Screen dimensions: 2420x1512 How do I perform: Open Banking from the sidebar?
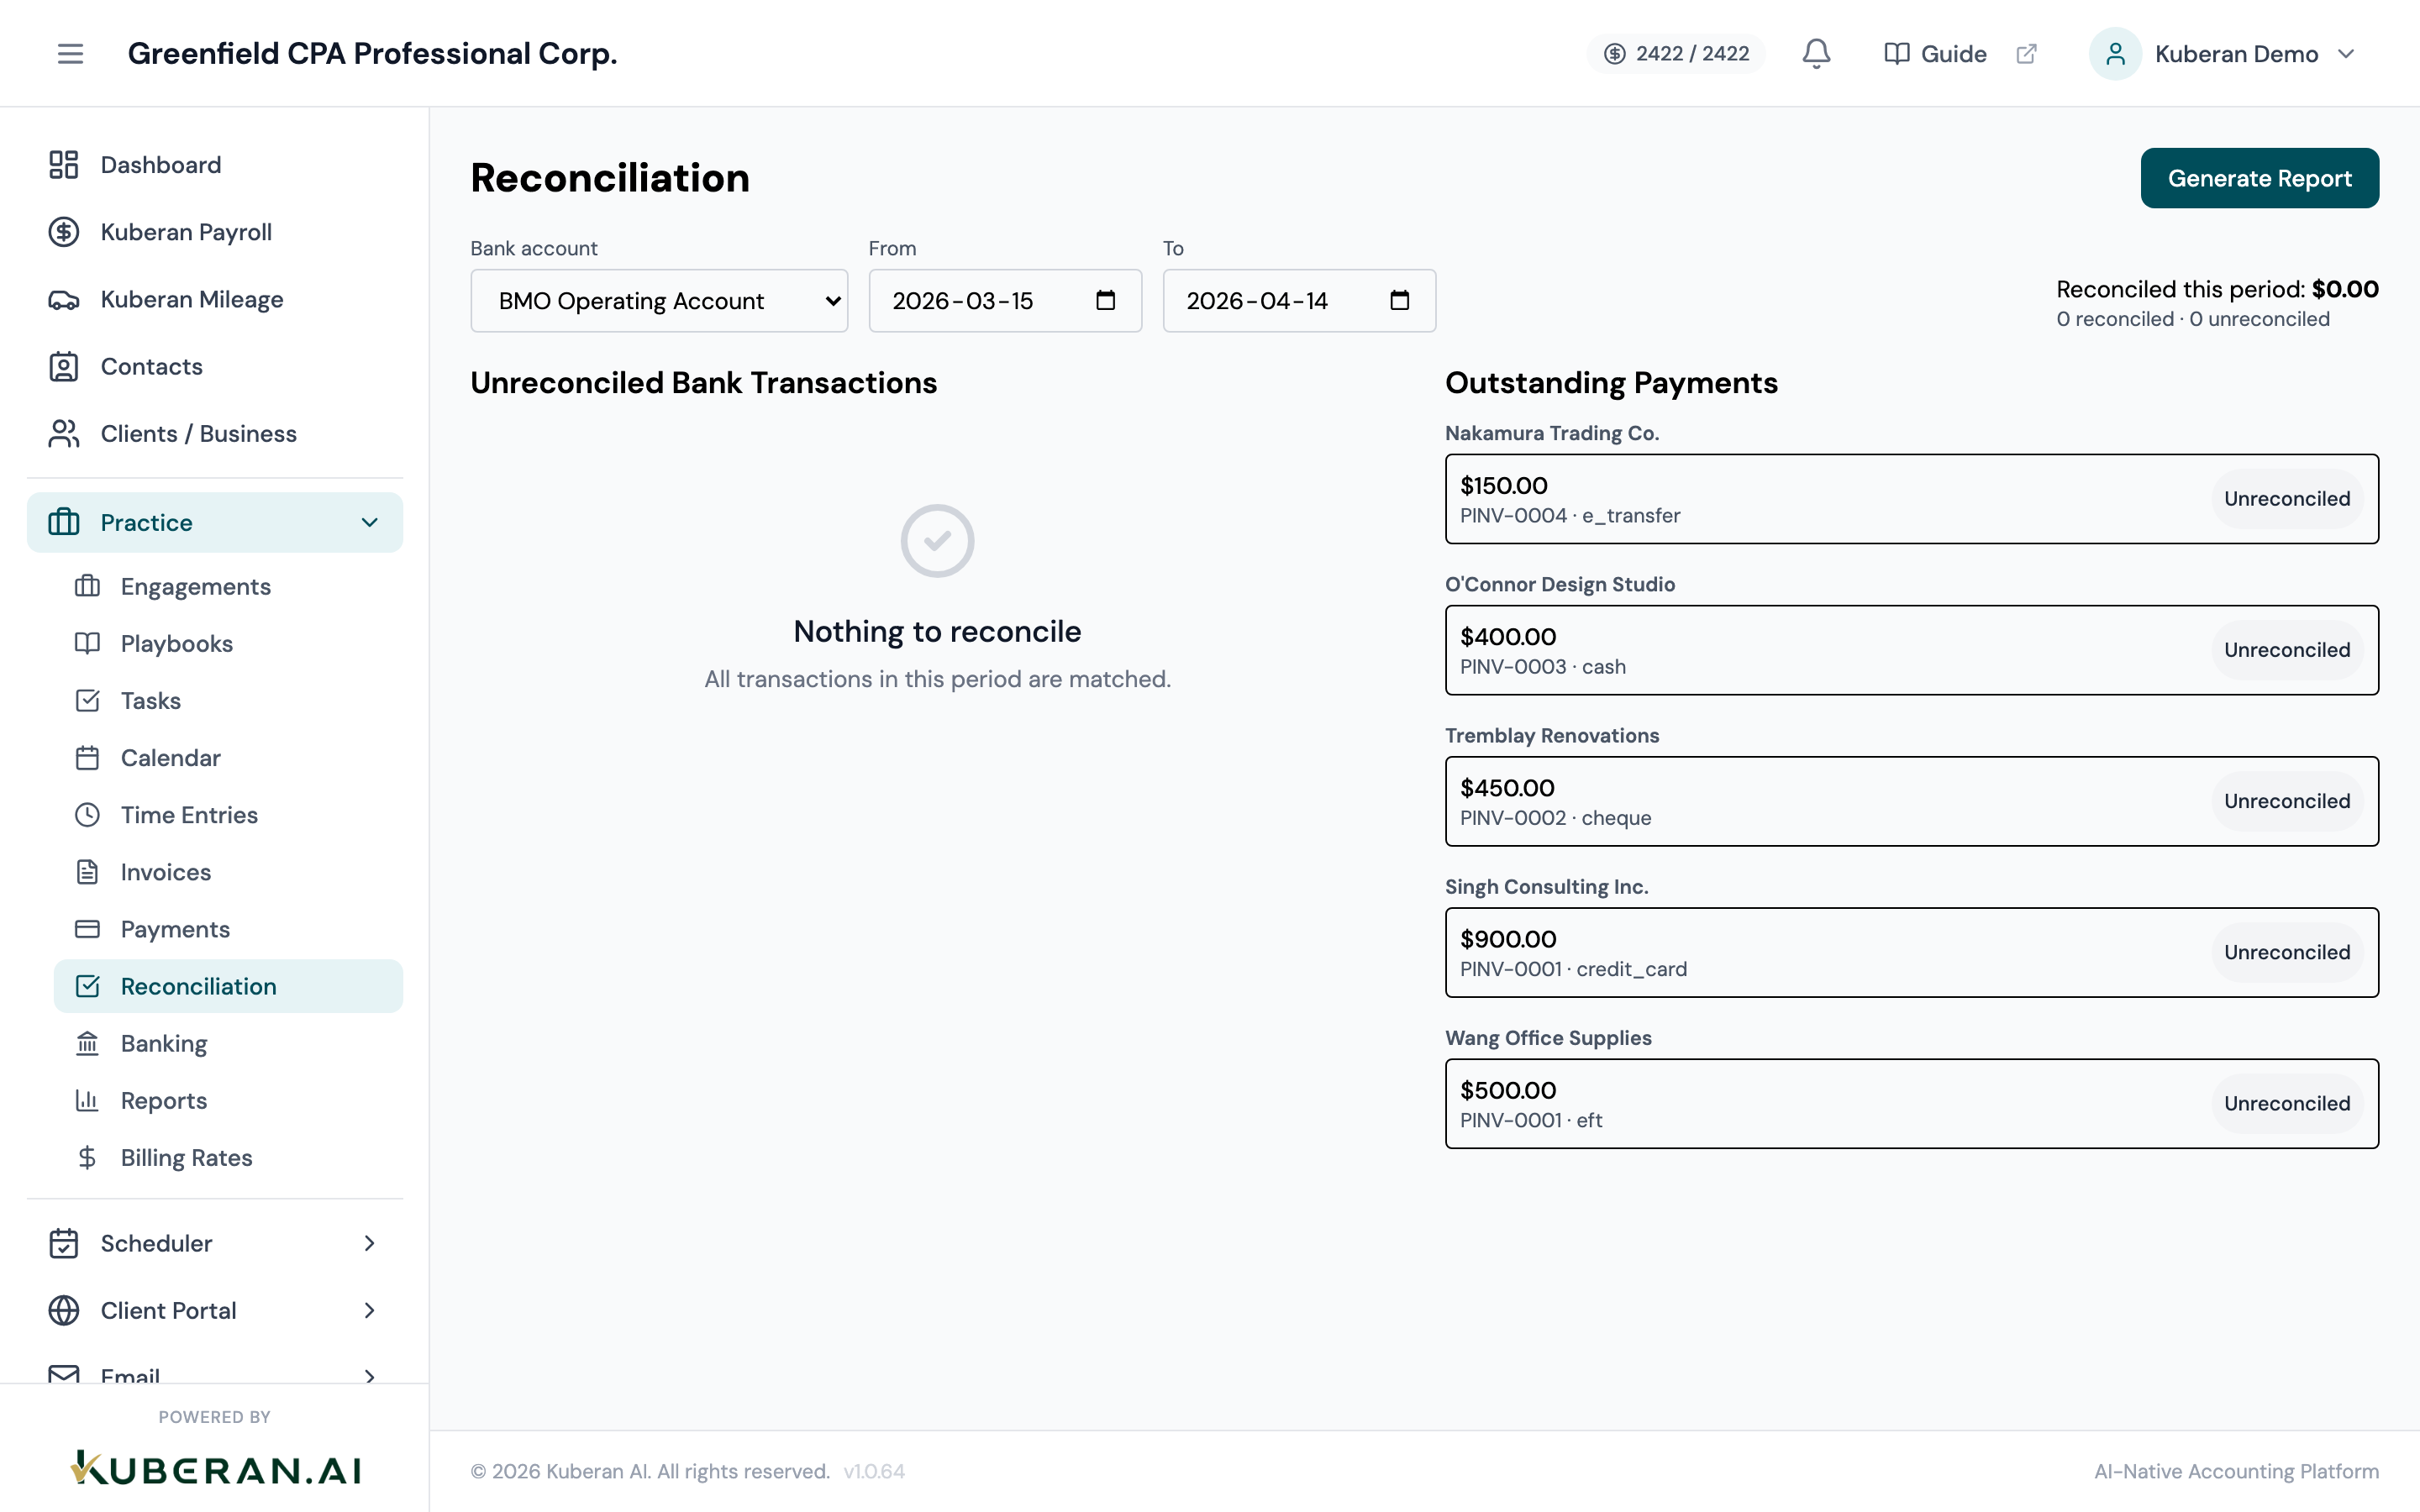(x=228, y=1043)
